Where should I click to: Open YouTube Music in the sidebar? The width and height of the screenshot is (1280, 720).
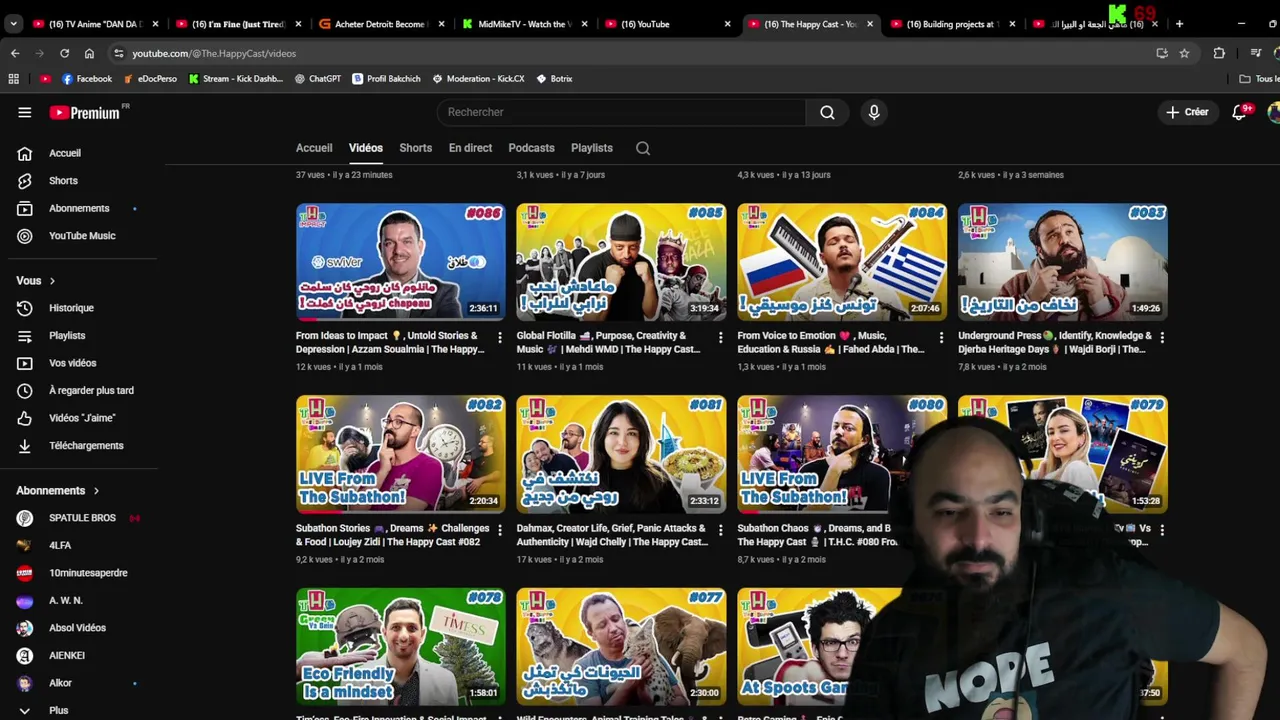pyautogui.click(x=82, y=236)
